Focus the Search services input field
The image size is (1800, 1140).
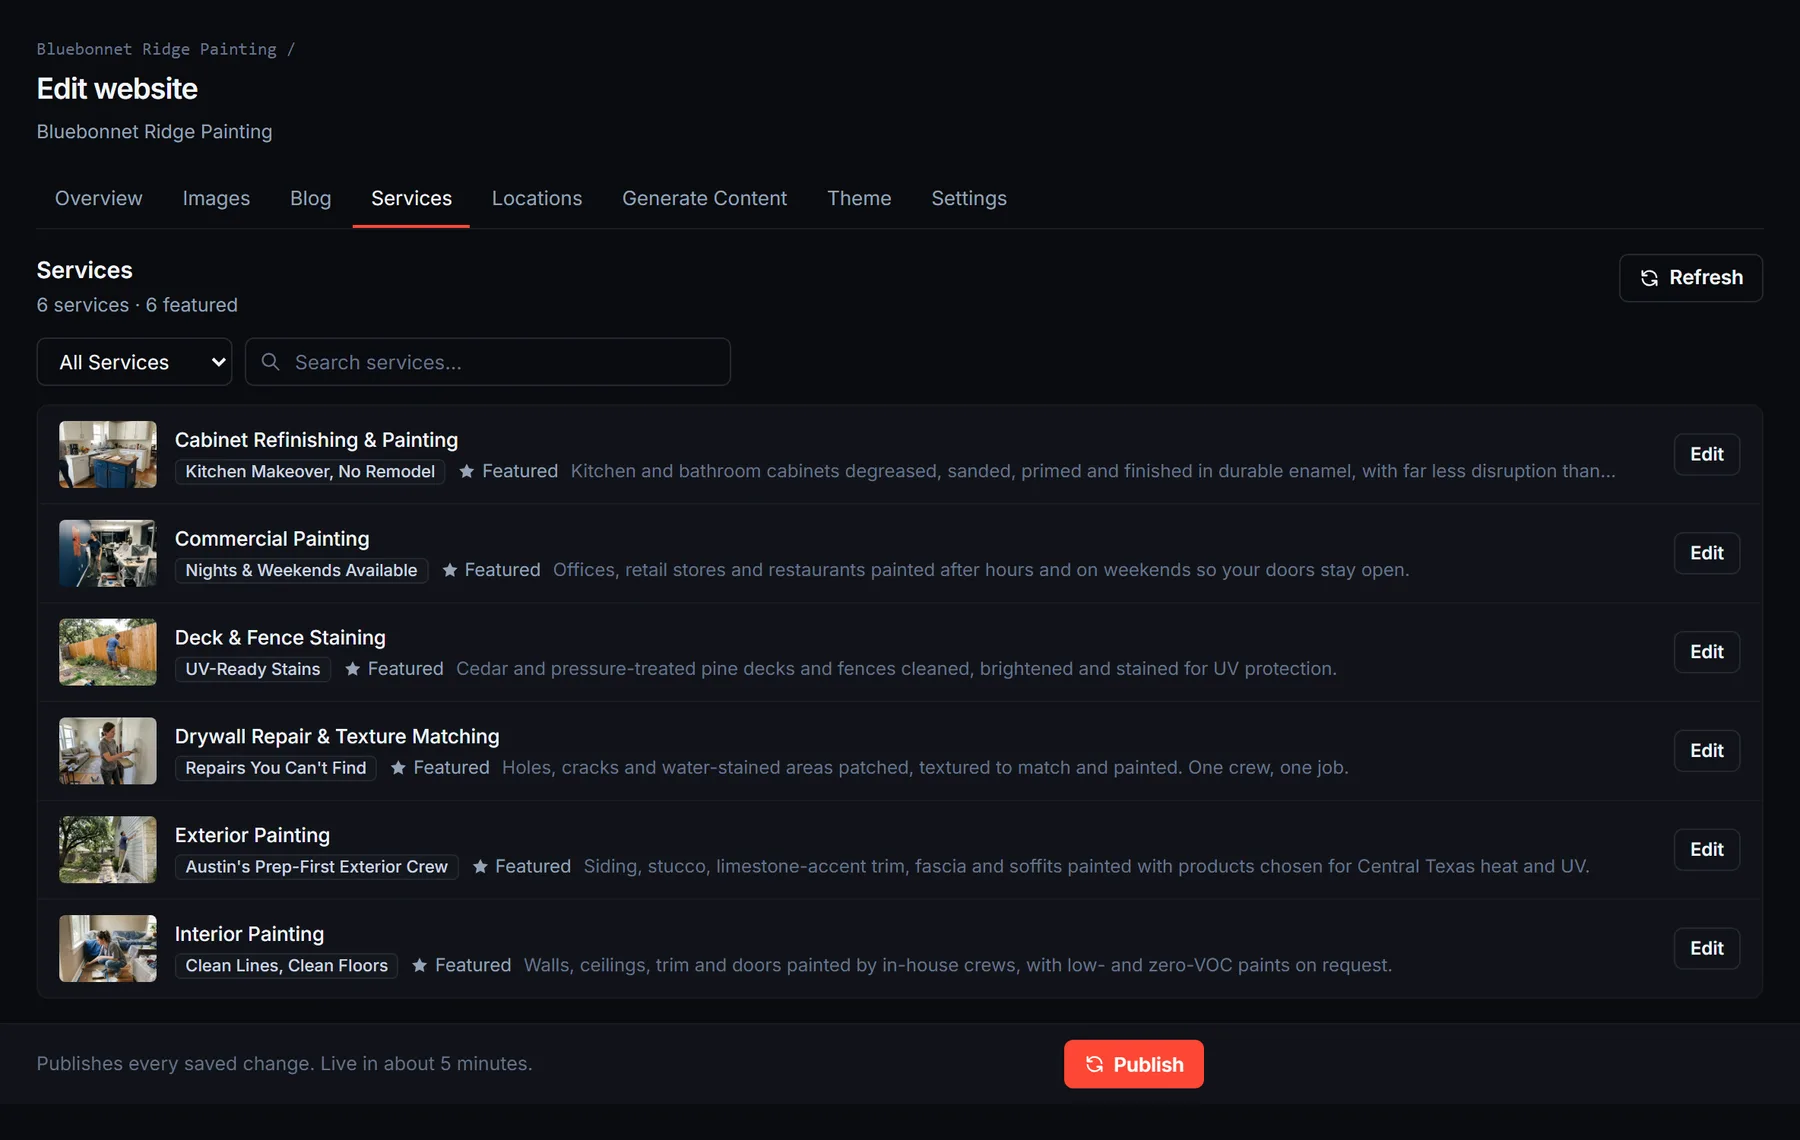pos(488,362)
